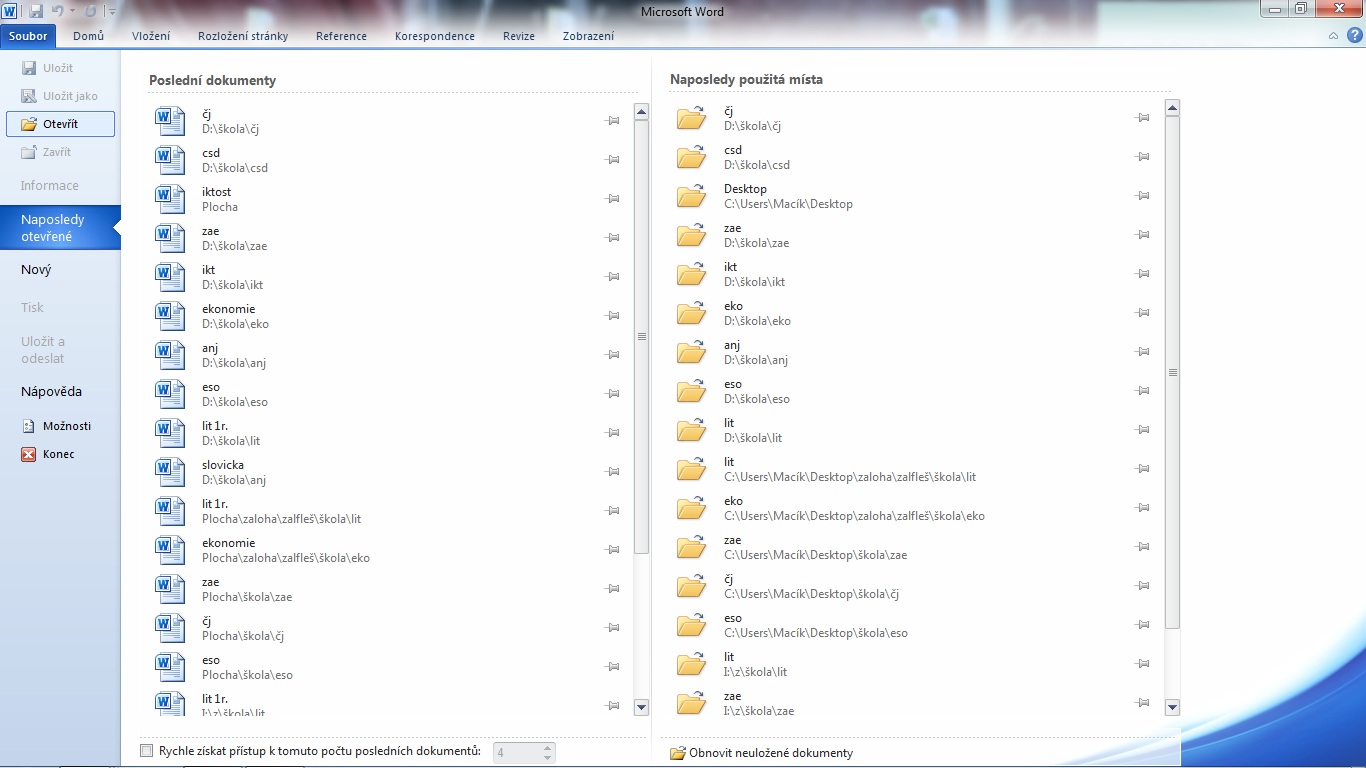The width and height of the screenshot is (1366, 768).
Task: Click the Otevřít button
Action: (x=60, y=124)
